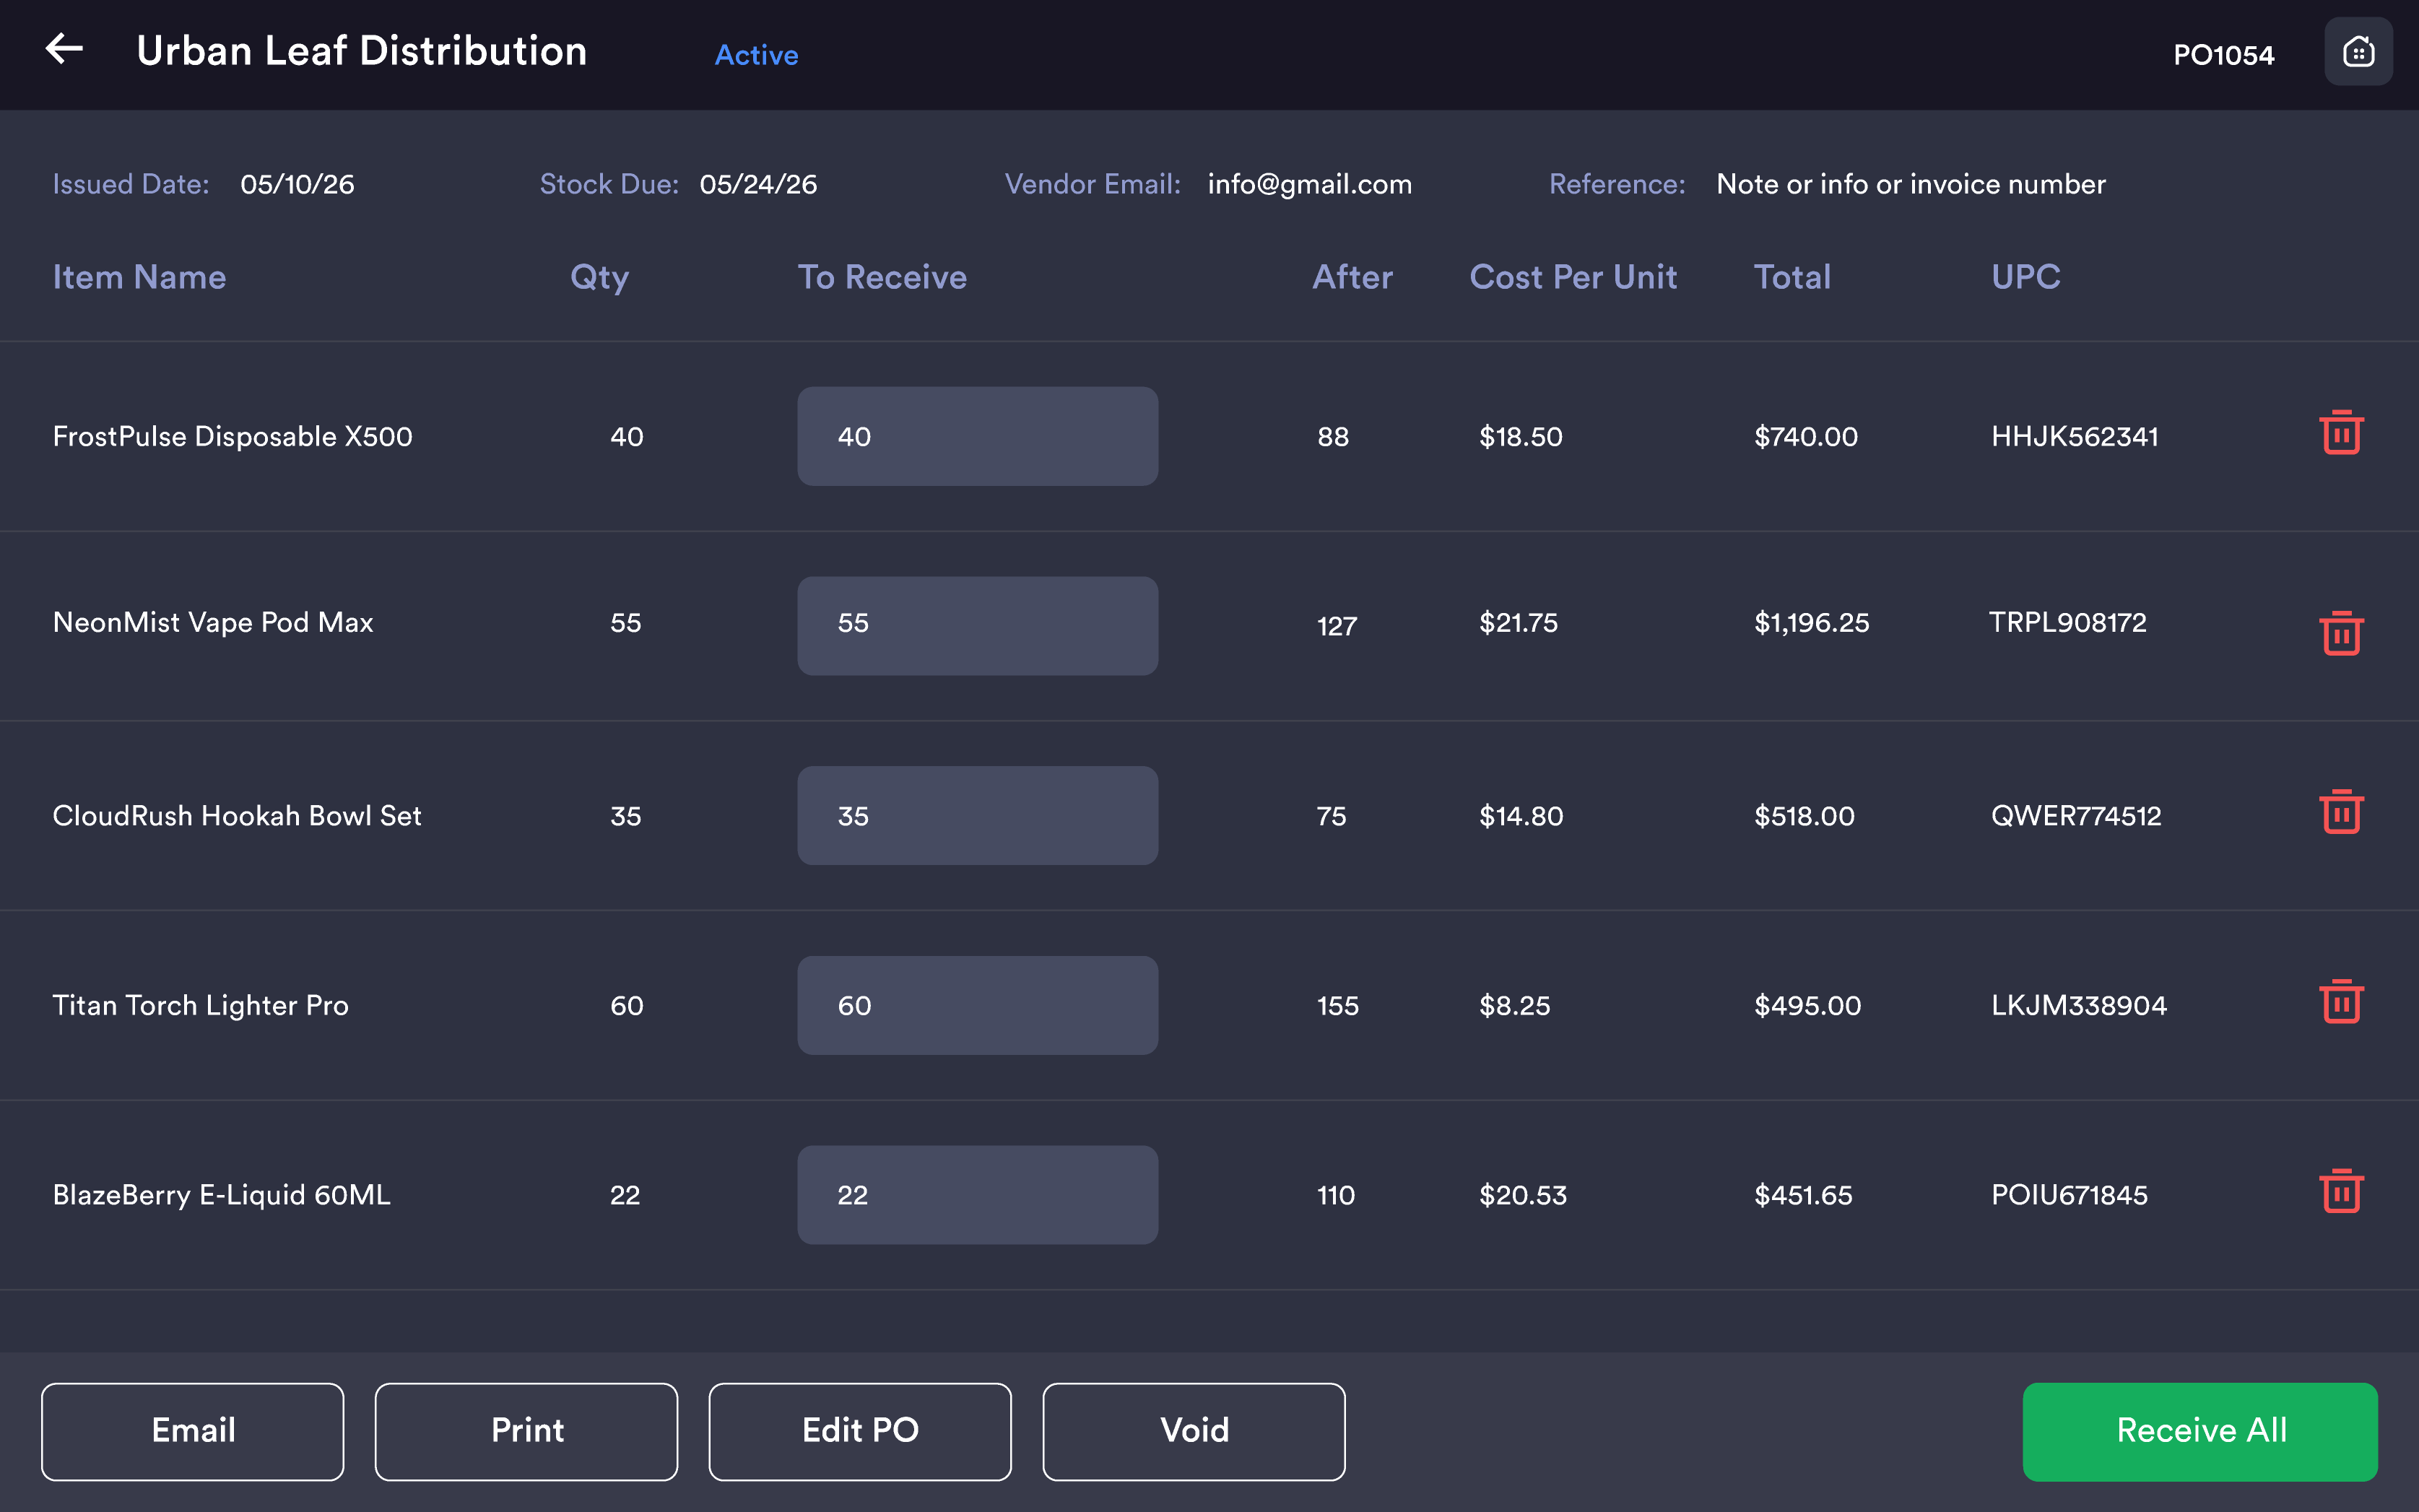Click stock due date 05/24/26
The height and width of the screenshot is (1512, 2419).
pos(758,184)
